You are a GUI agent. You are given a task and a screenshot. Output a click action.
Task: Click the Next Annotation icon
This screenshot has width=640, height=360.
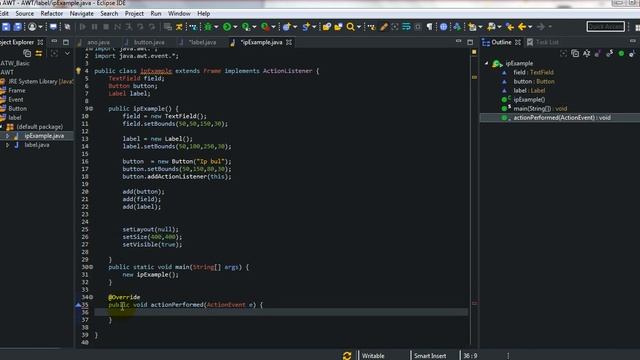click(x=472, y=27)
